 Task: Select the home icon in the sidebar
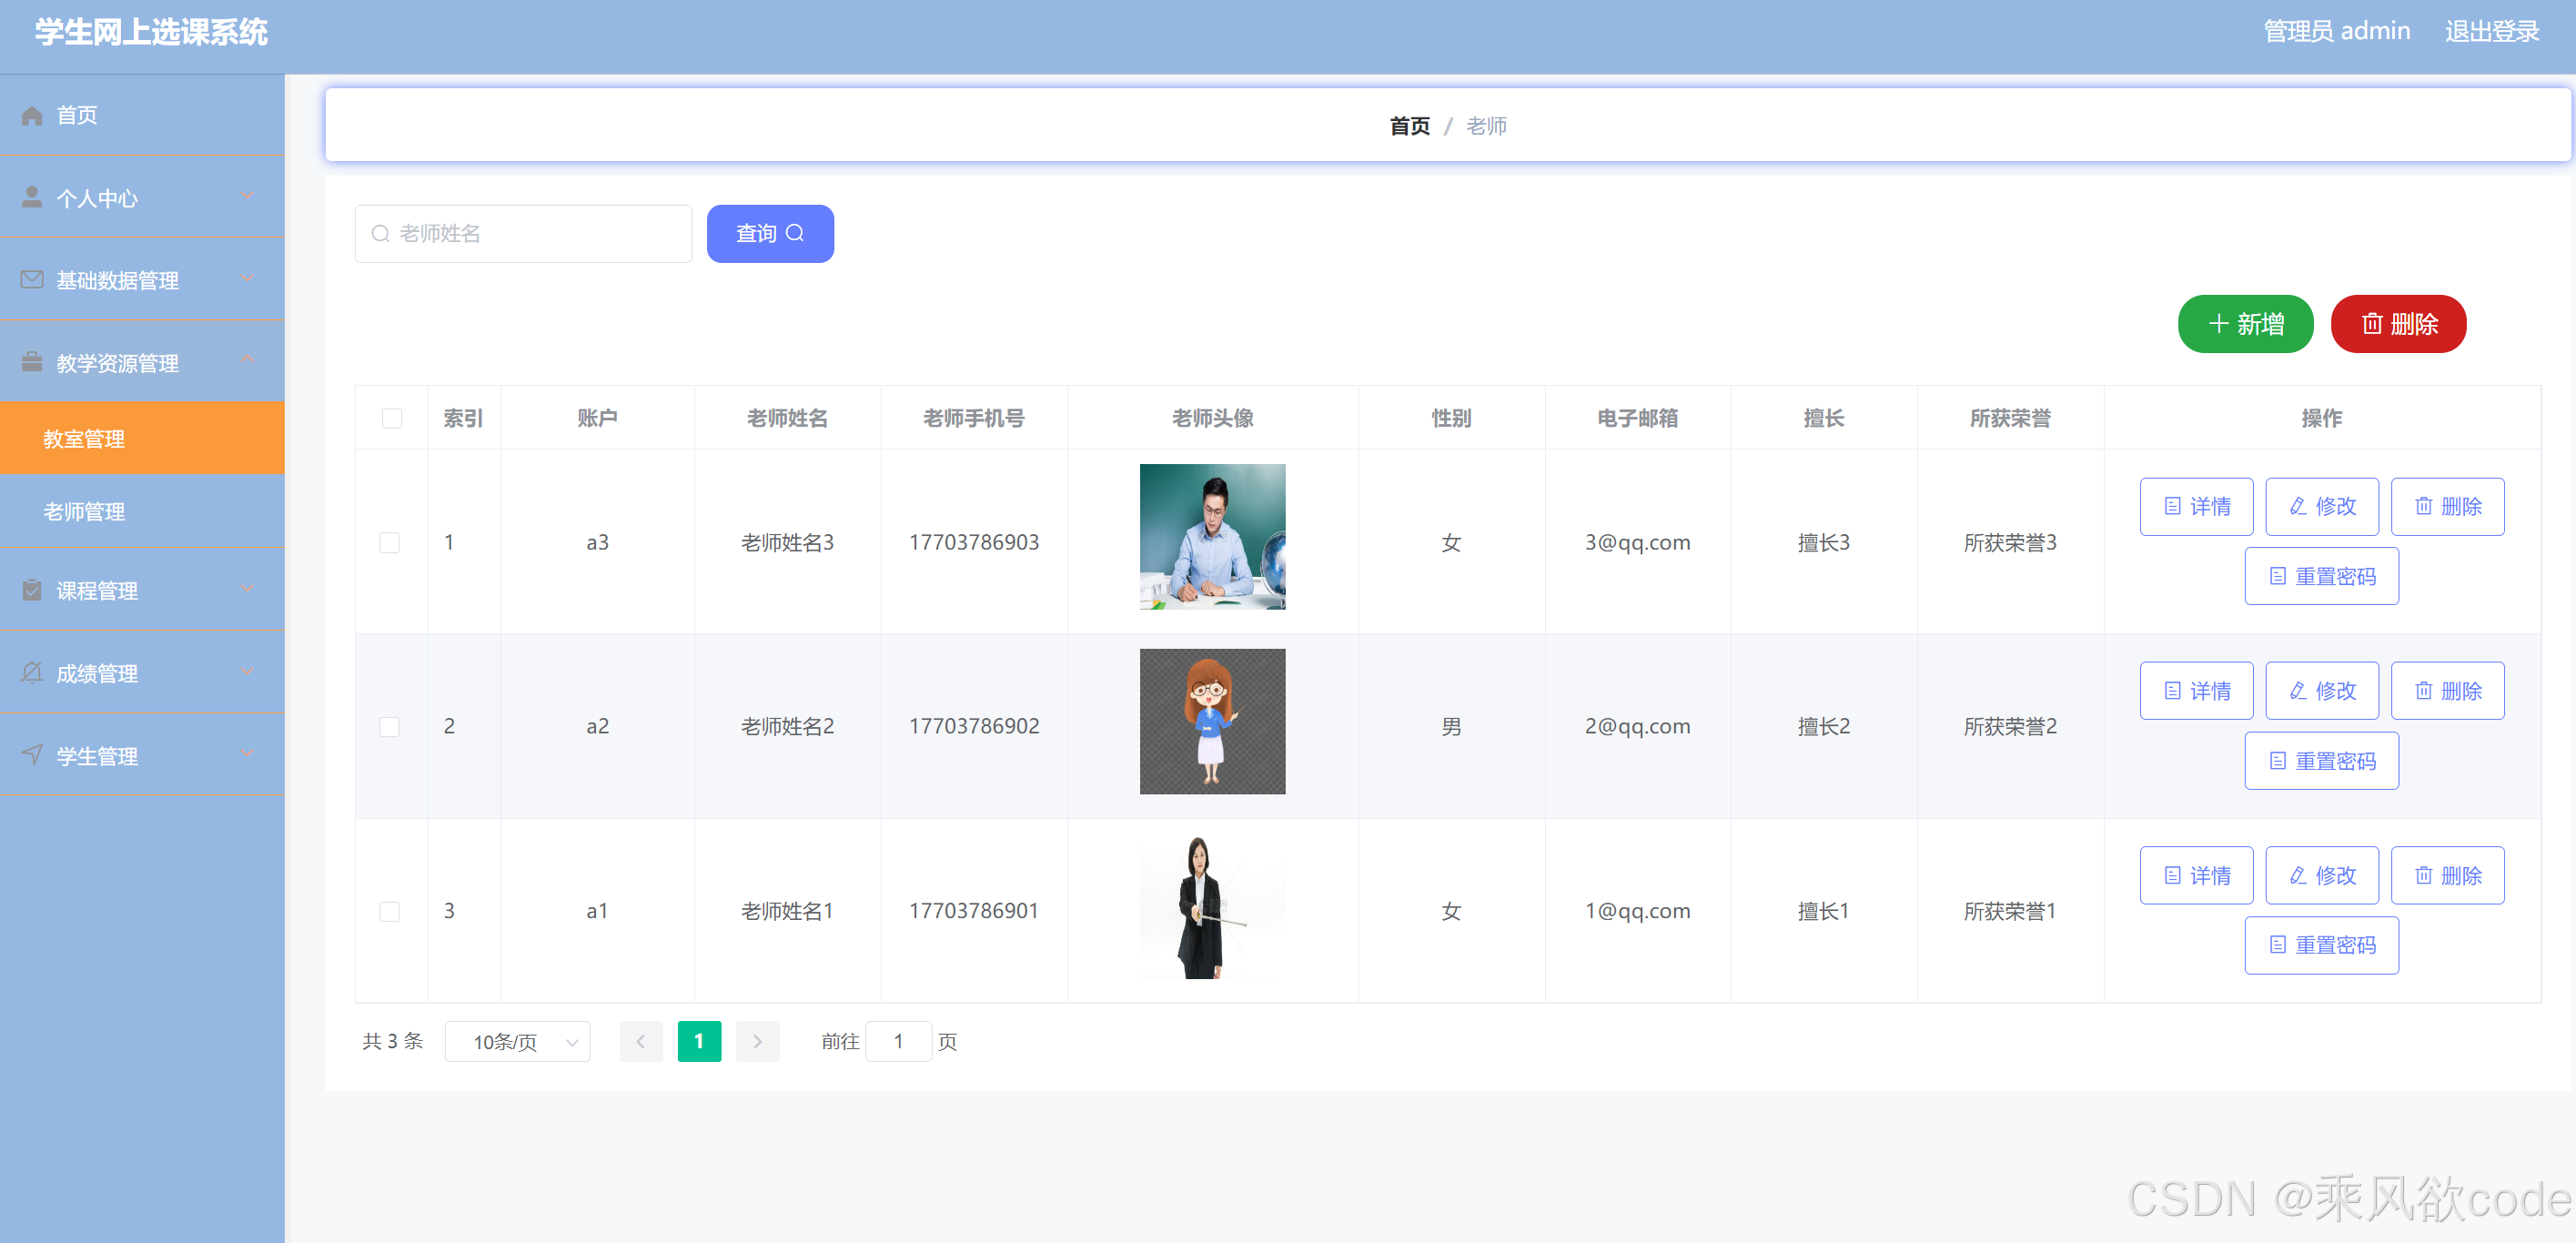[31, 115]
